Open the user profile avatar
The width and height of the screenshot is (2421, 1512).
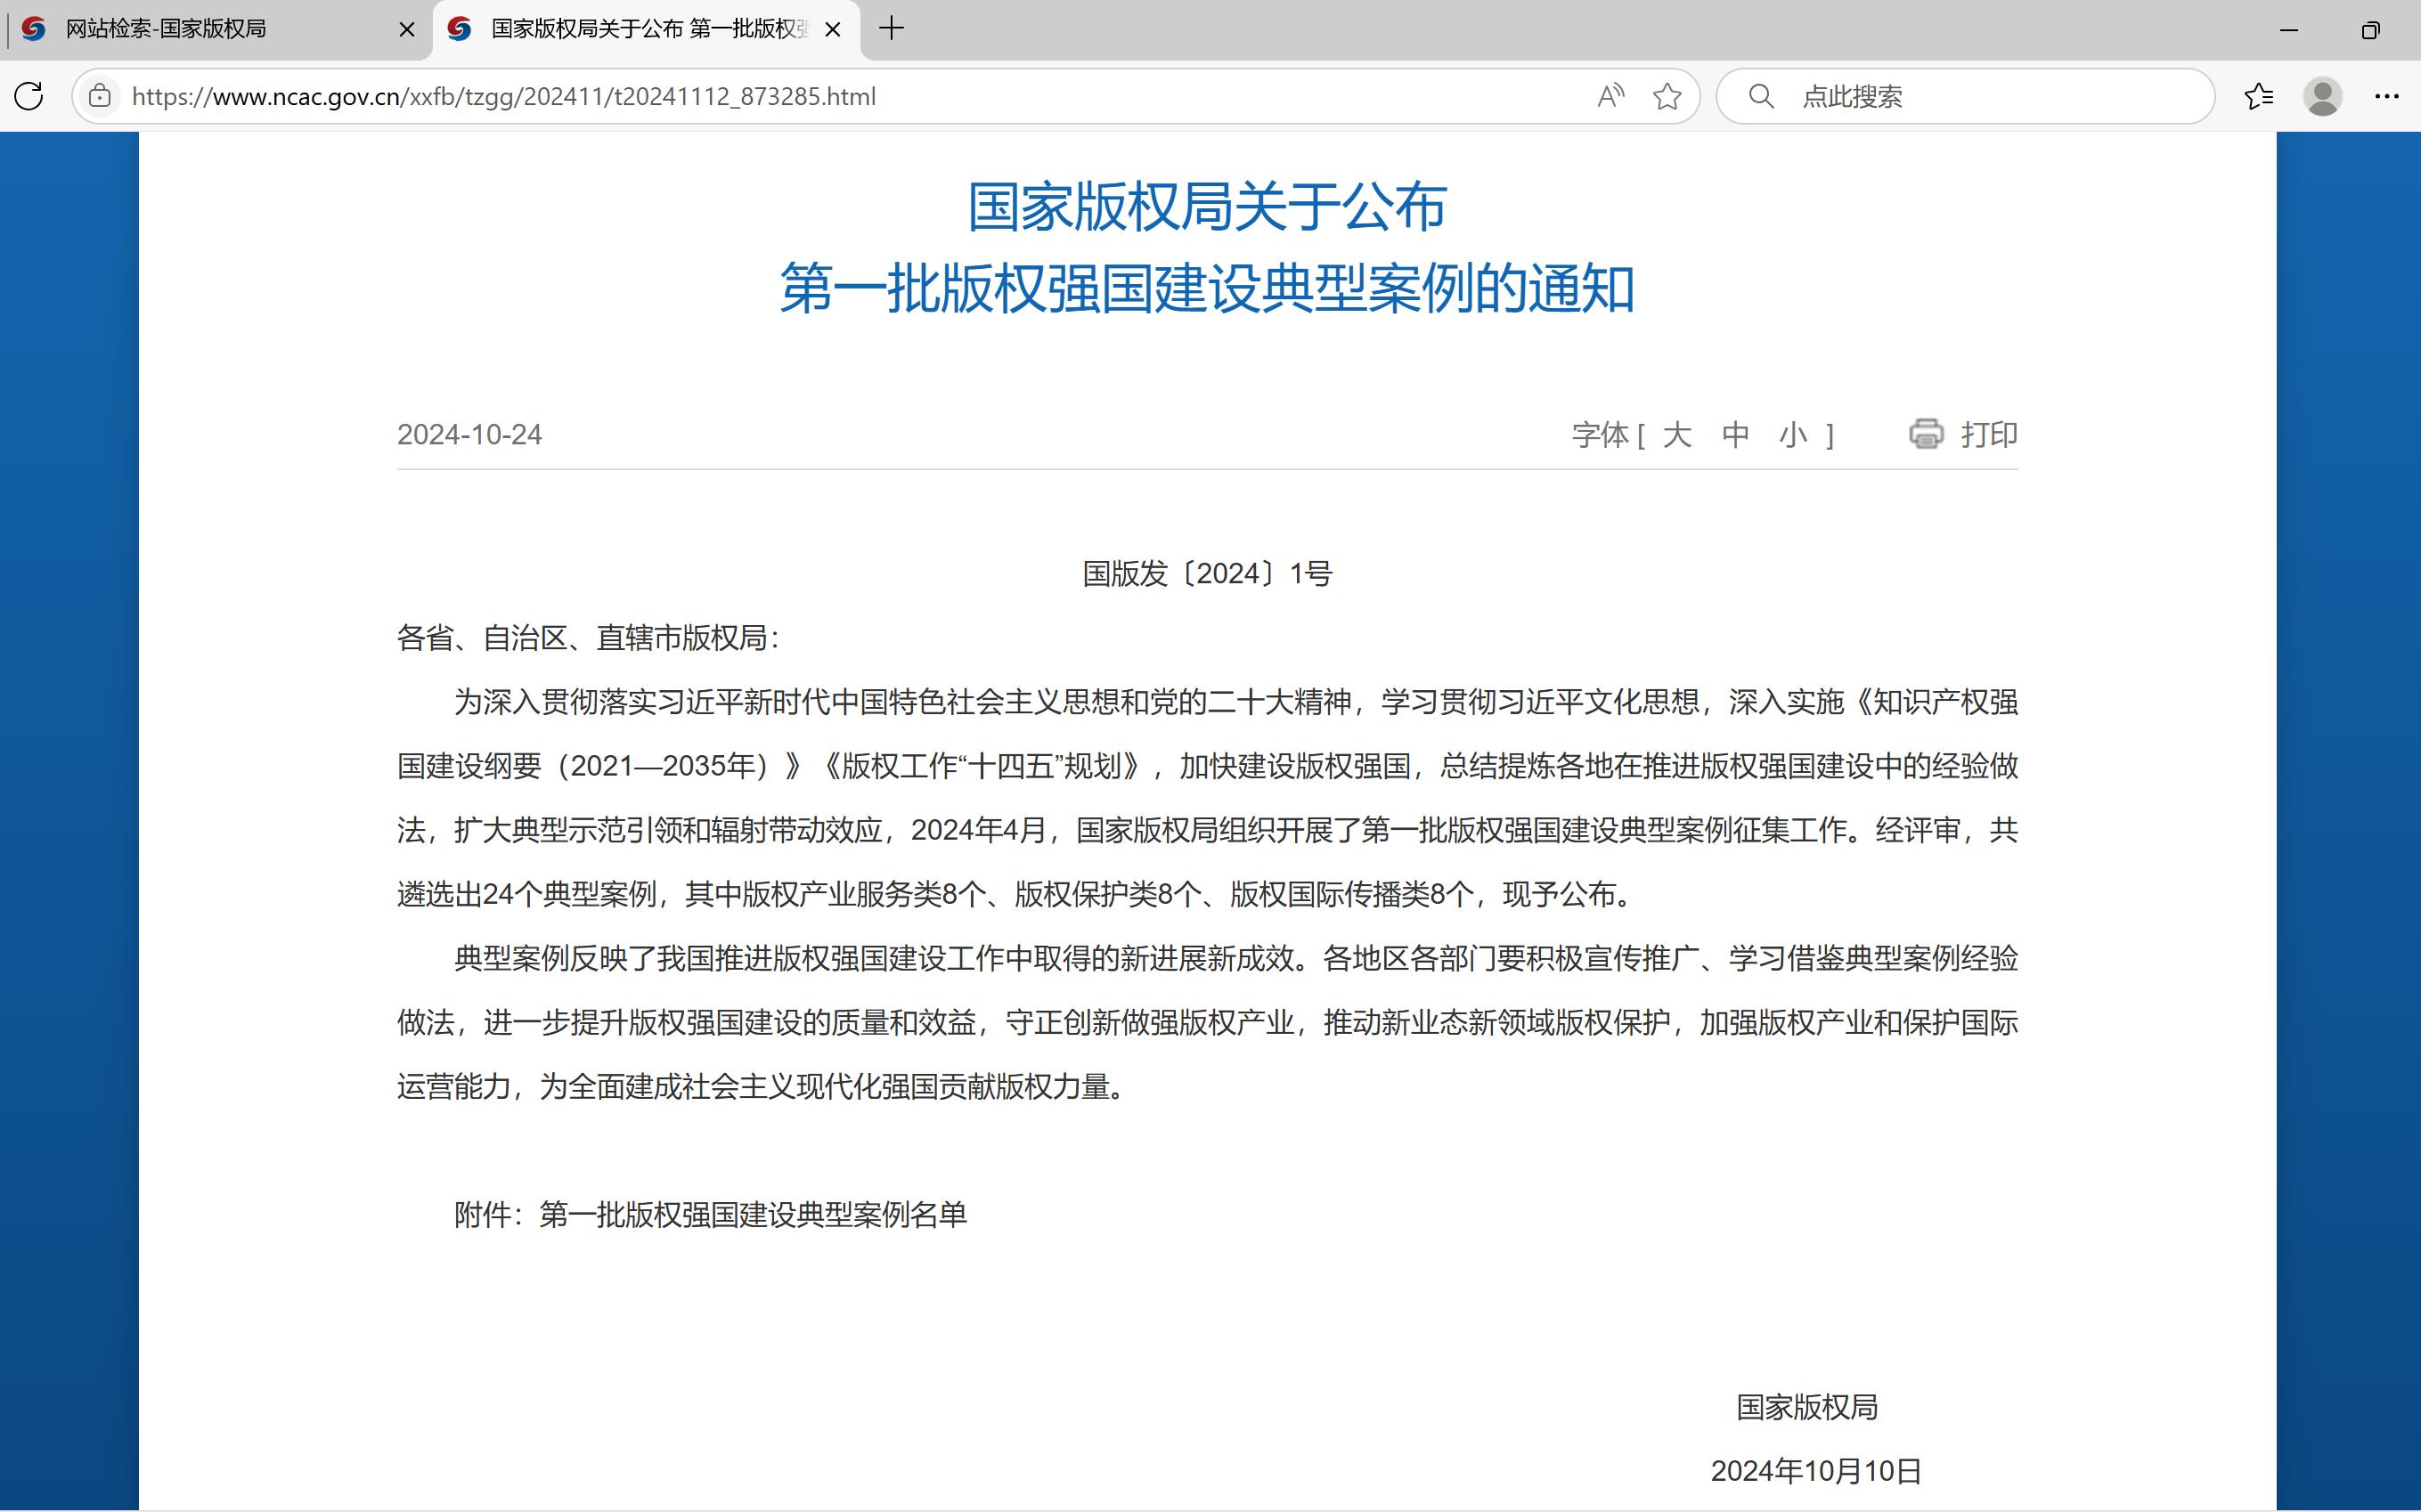[2322, 96]
